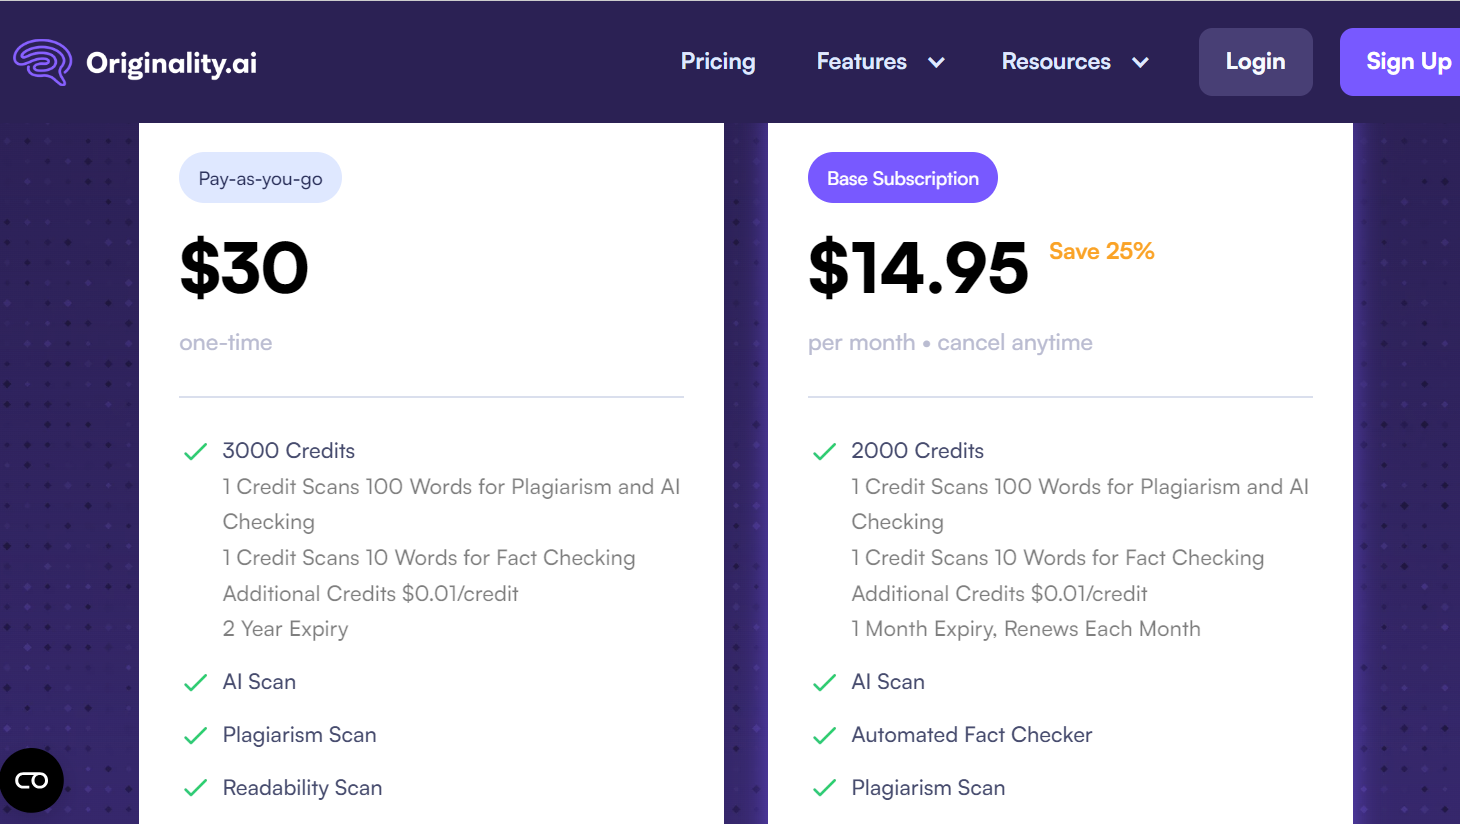Open the Features menu item

[861, 62]
